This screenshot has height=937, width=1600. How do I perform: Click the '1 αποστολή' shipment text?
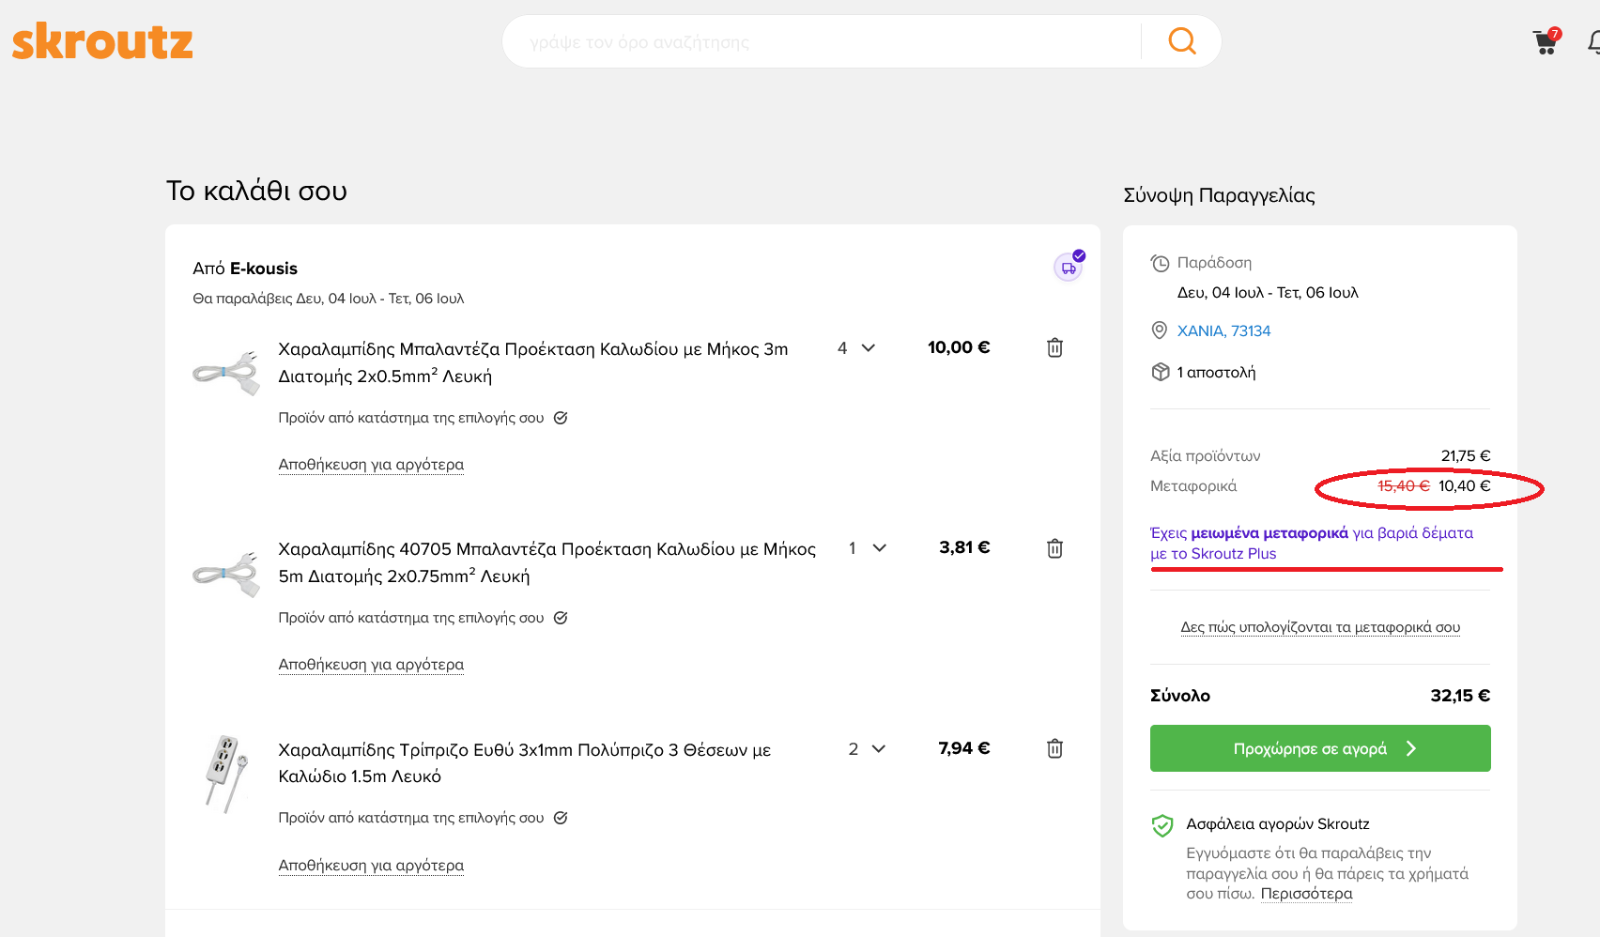(1216, 372)
